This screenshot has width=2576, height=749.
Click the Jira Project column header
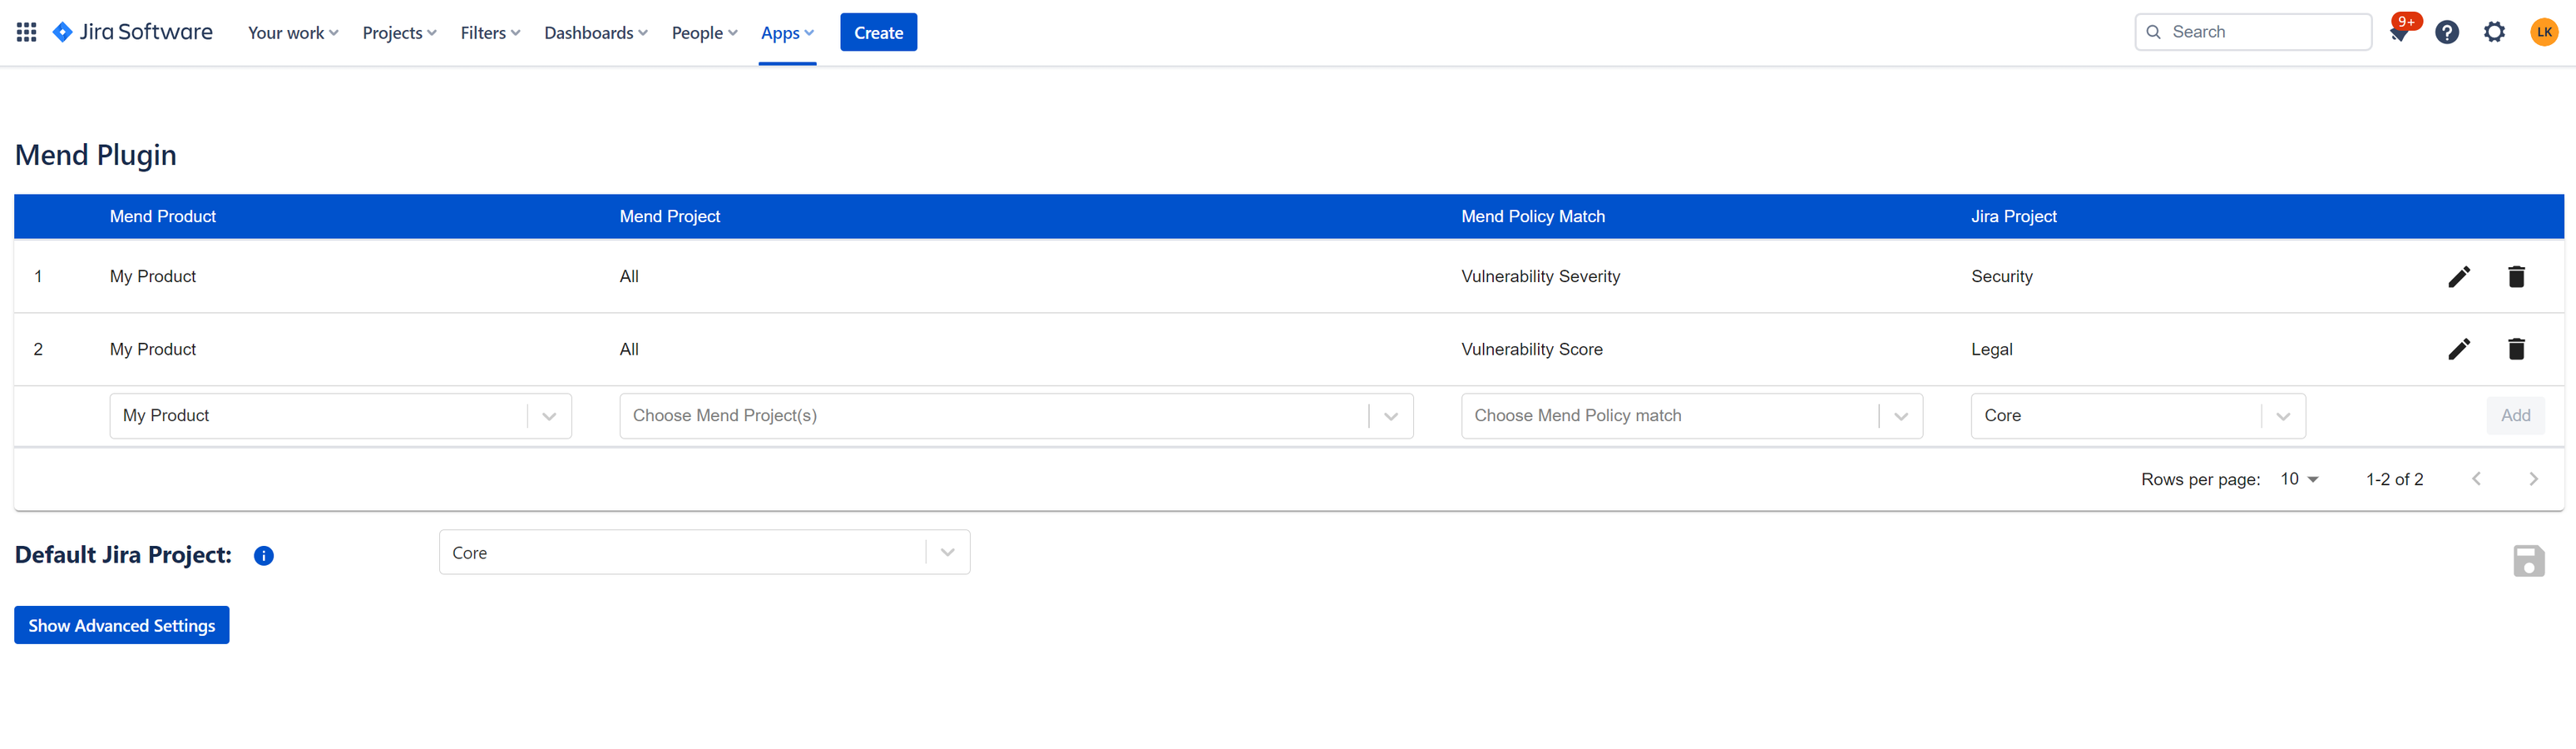coord(2014,217)
